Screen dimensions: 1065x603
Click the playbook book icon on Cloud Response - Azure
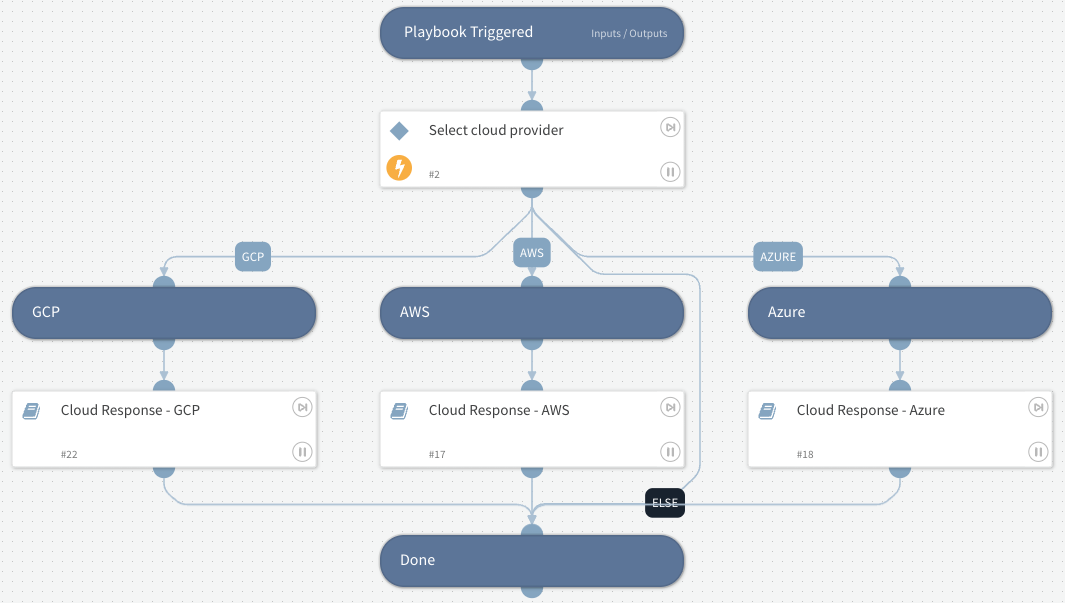pyautogui.click(x=768, y=411)
